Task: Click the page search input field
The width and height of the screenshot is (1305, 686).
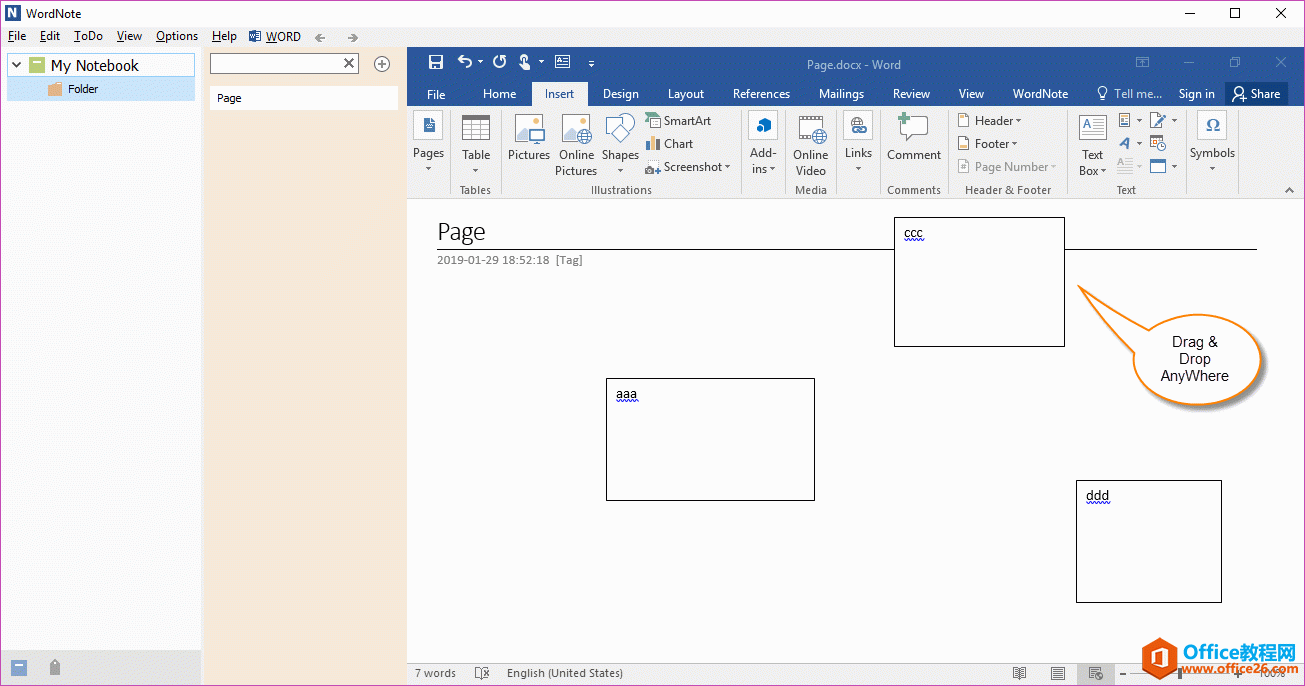Action: [277, 64]
